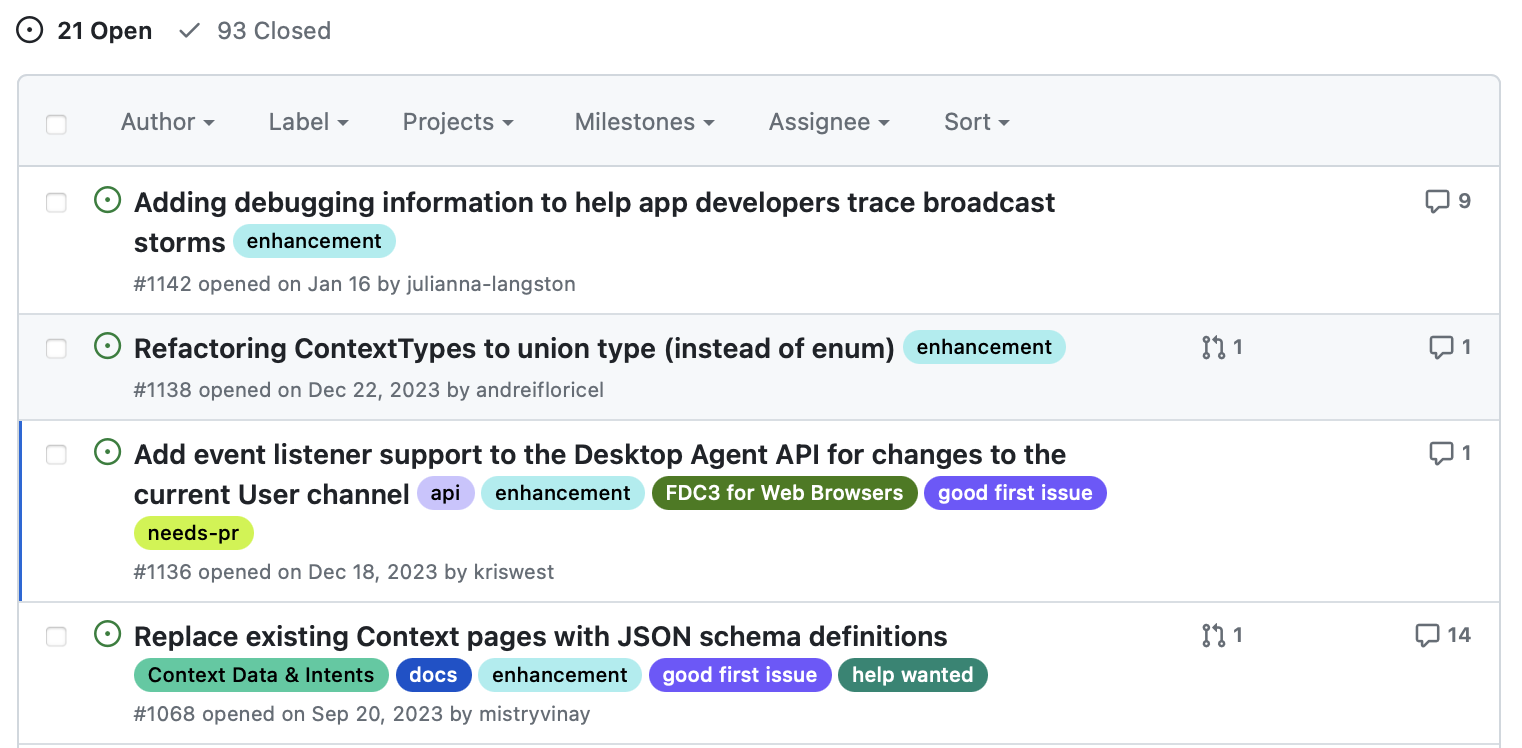Click the green FDC3 for Web Browsers label swatch
This screenshot has width=1522, height=748.
click(784, 492)
